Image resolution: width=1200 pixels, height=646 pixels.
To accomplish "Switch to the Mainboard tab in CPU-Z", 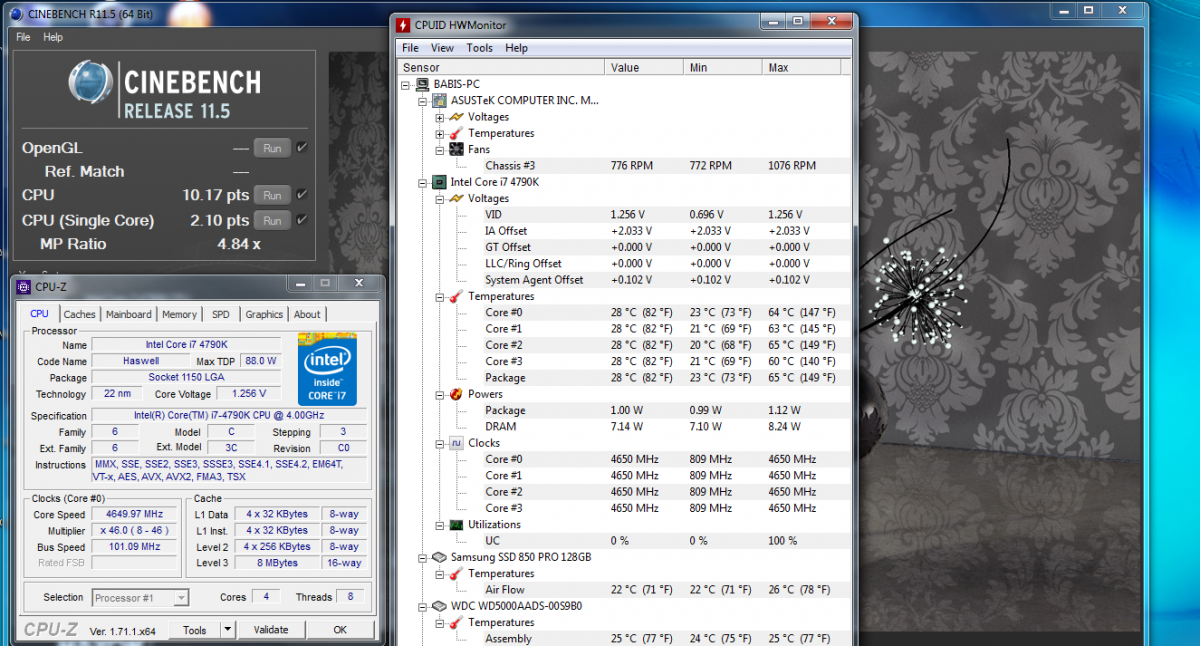I will point(129,314).
